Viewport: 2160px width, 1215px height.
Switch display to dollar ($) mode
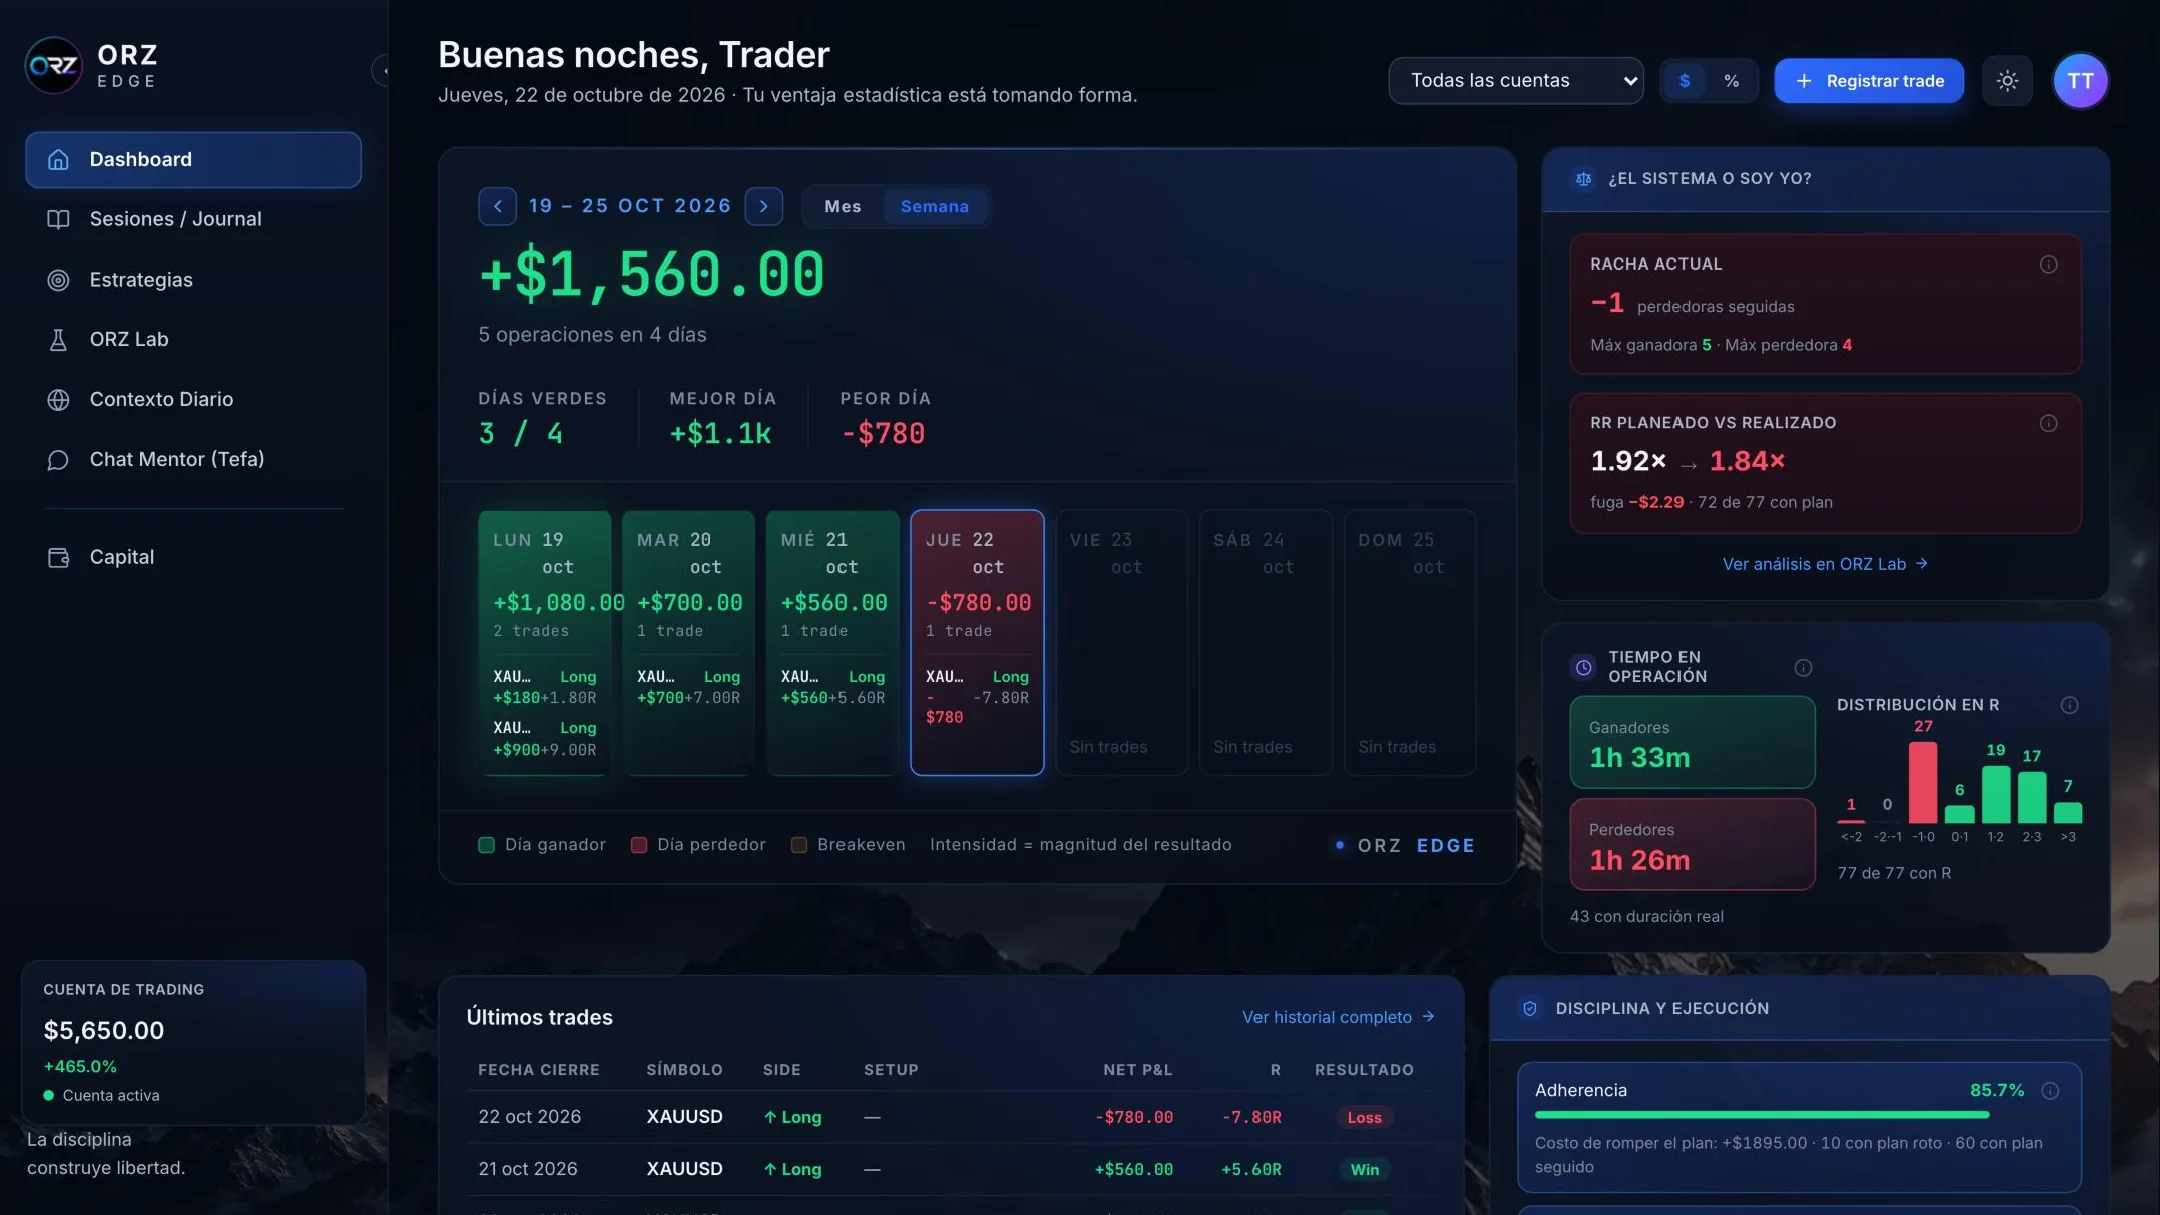1684,81
